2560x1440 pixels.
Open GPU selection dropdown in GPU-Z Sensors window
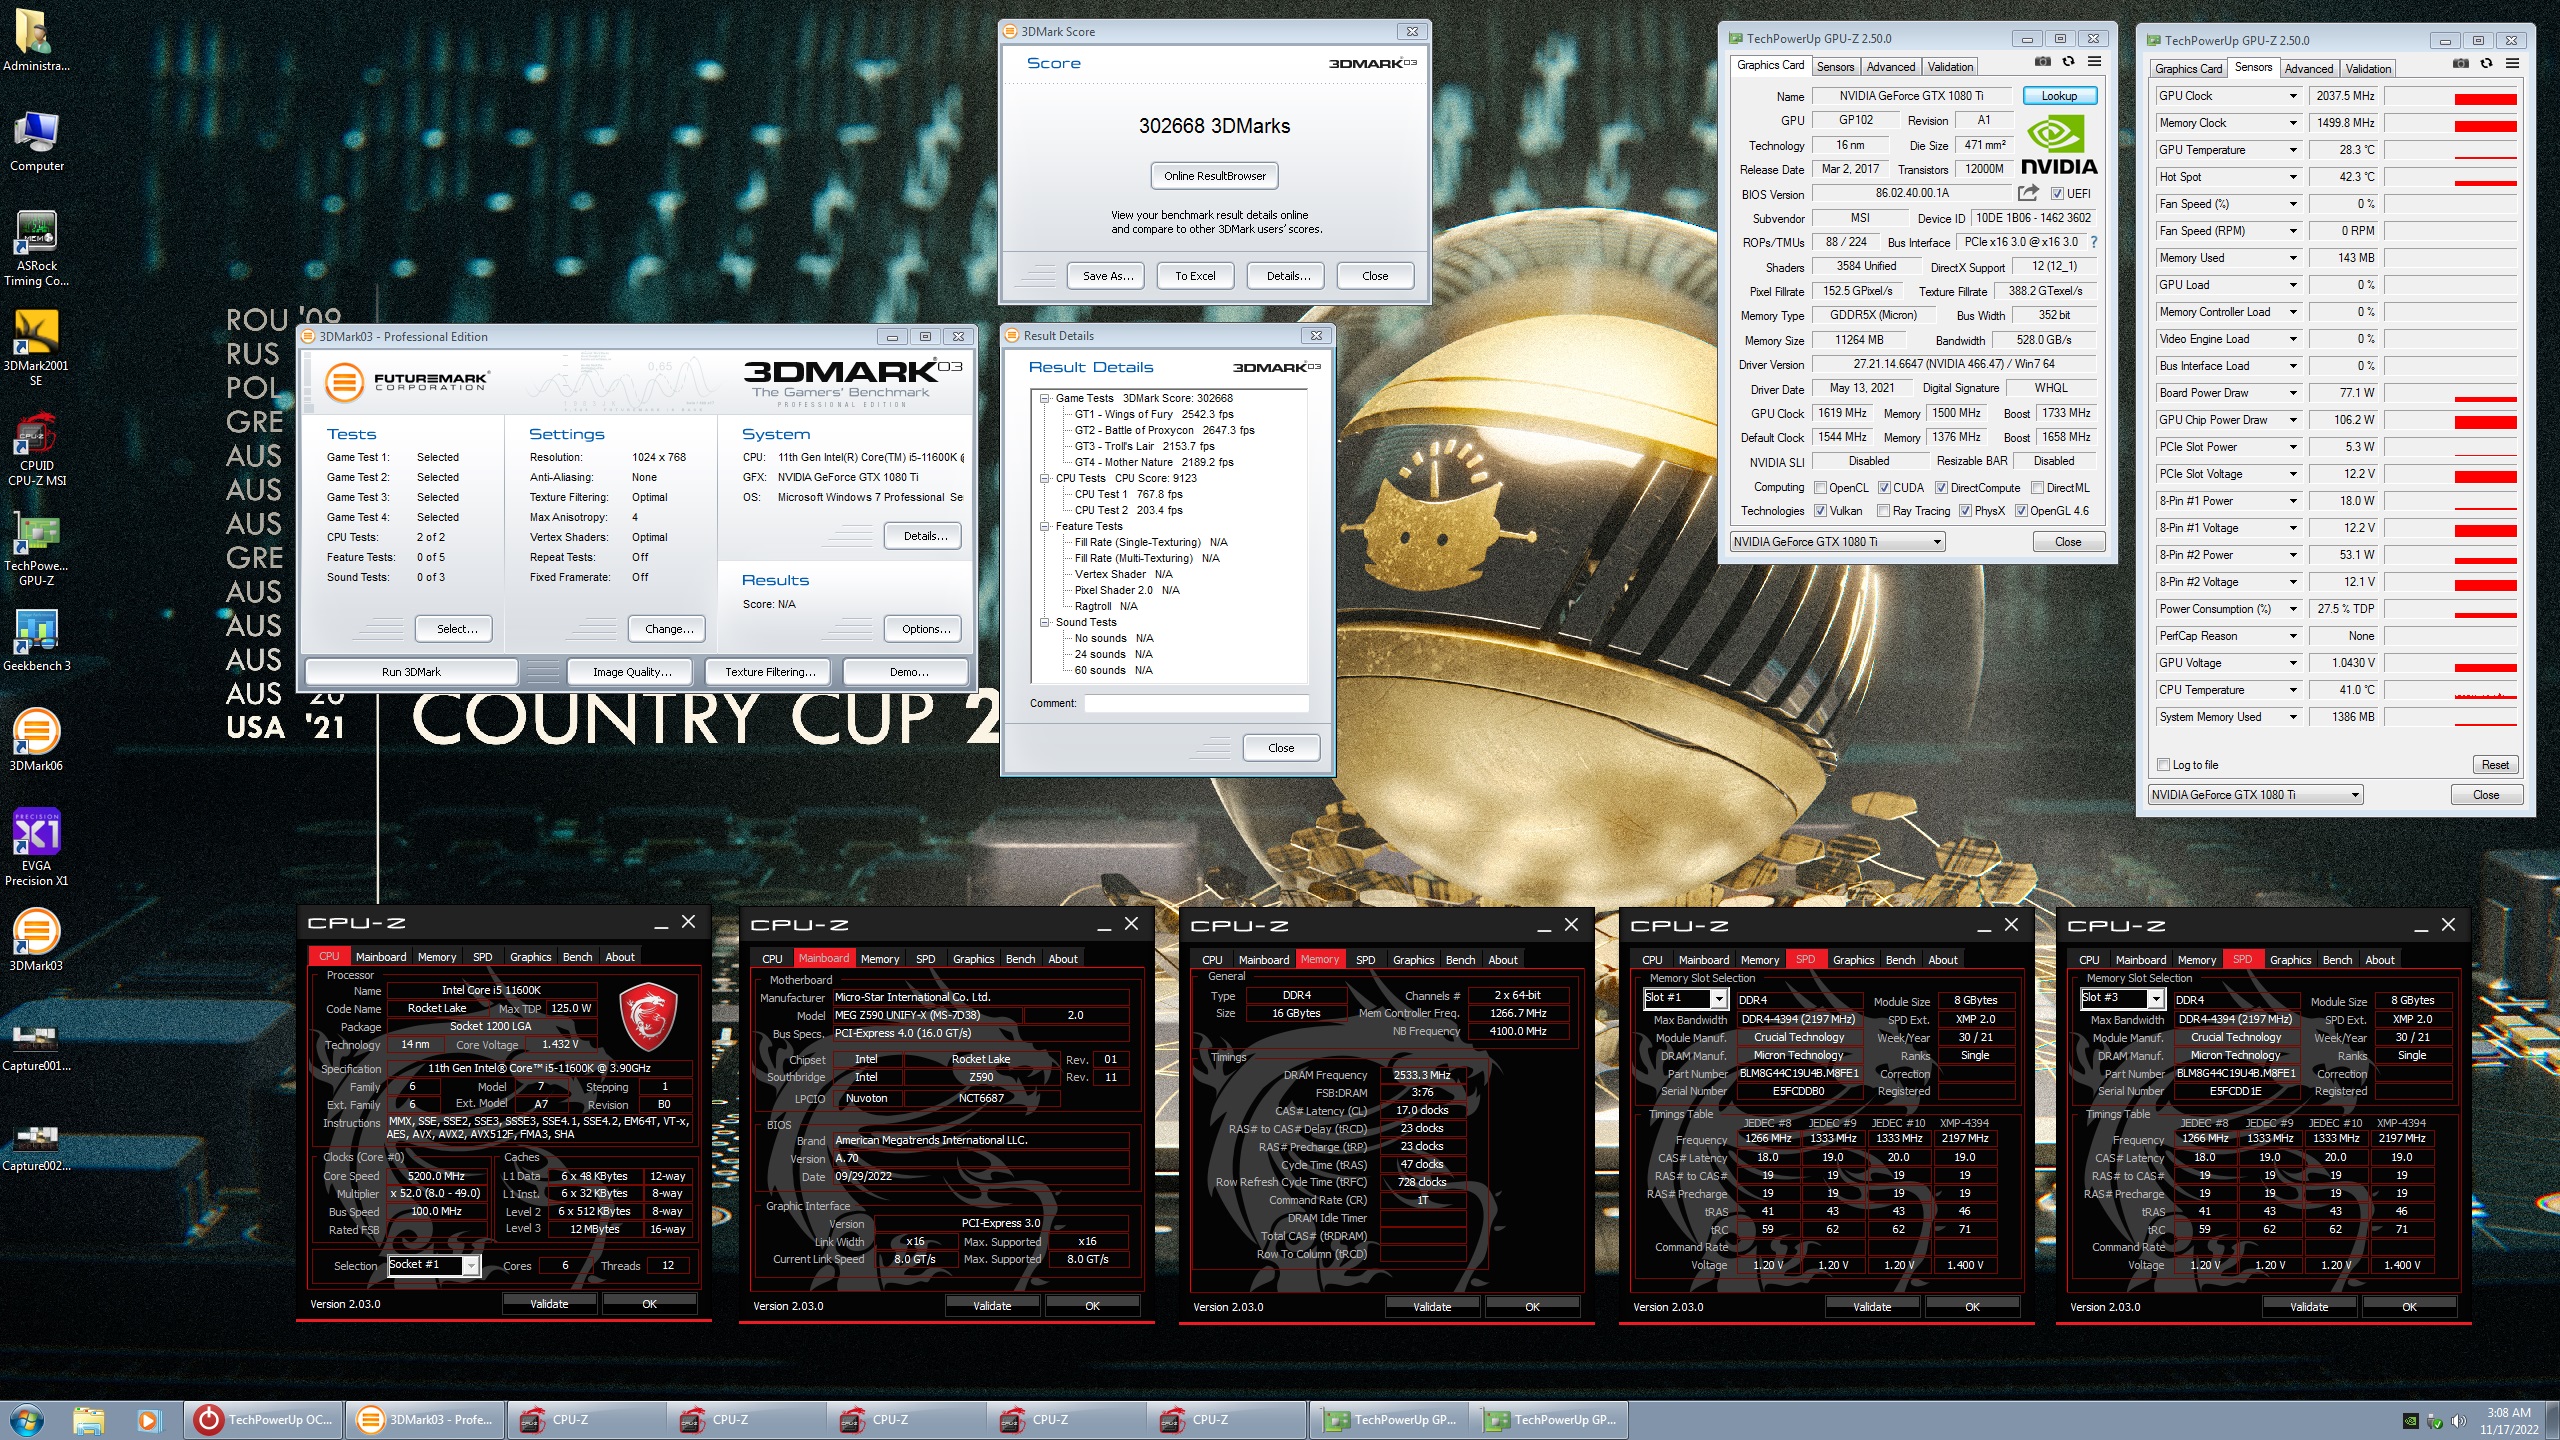[2256, 795]
